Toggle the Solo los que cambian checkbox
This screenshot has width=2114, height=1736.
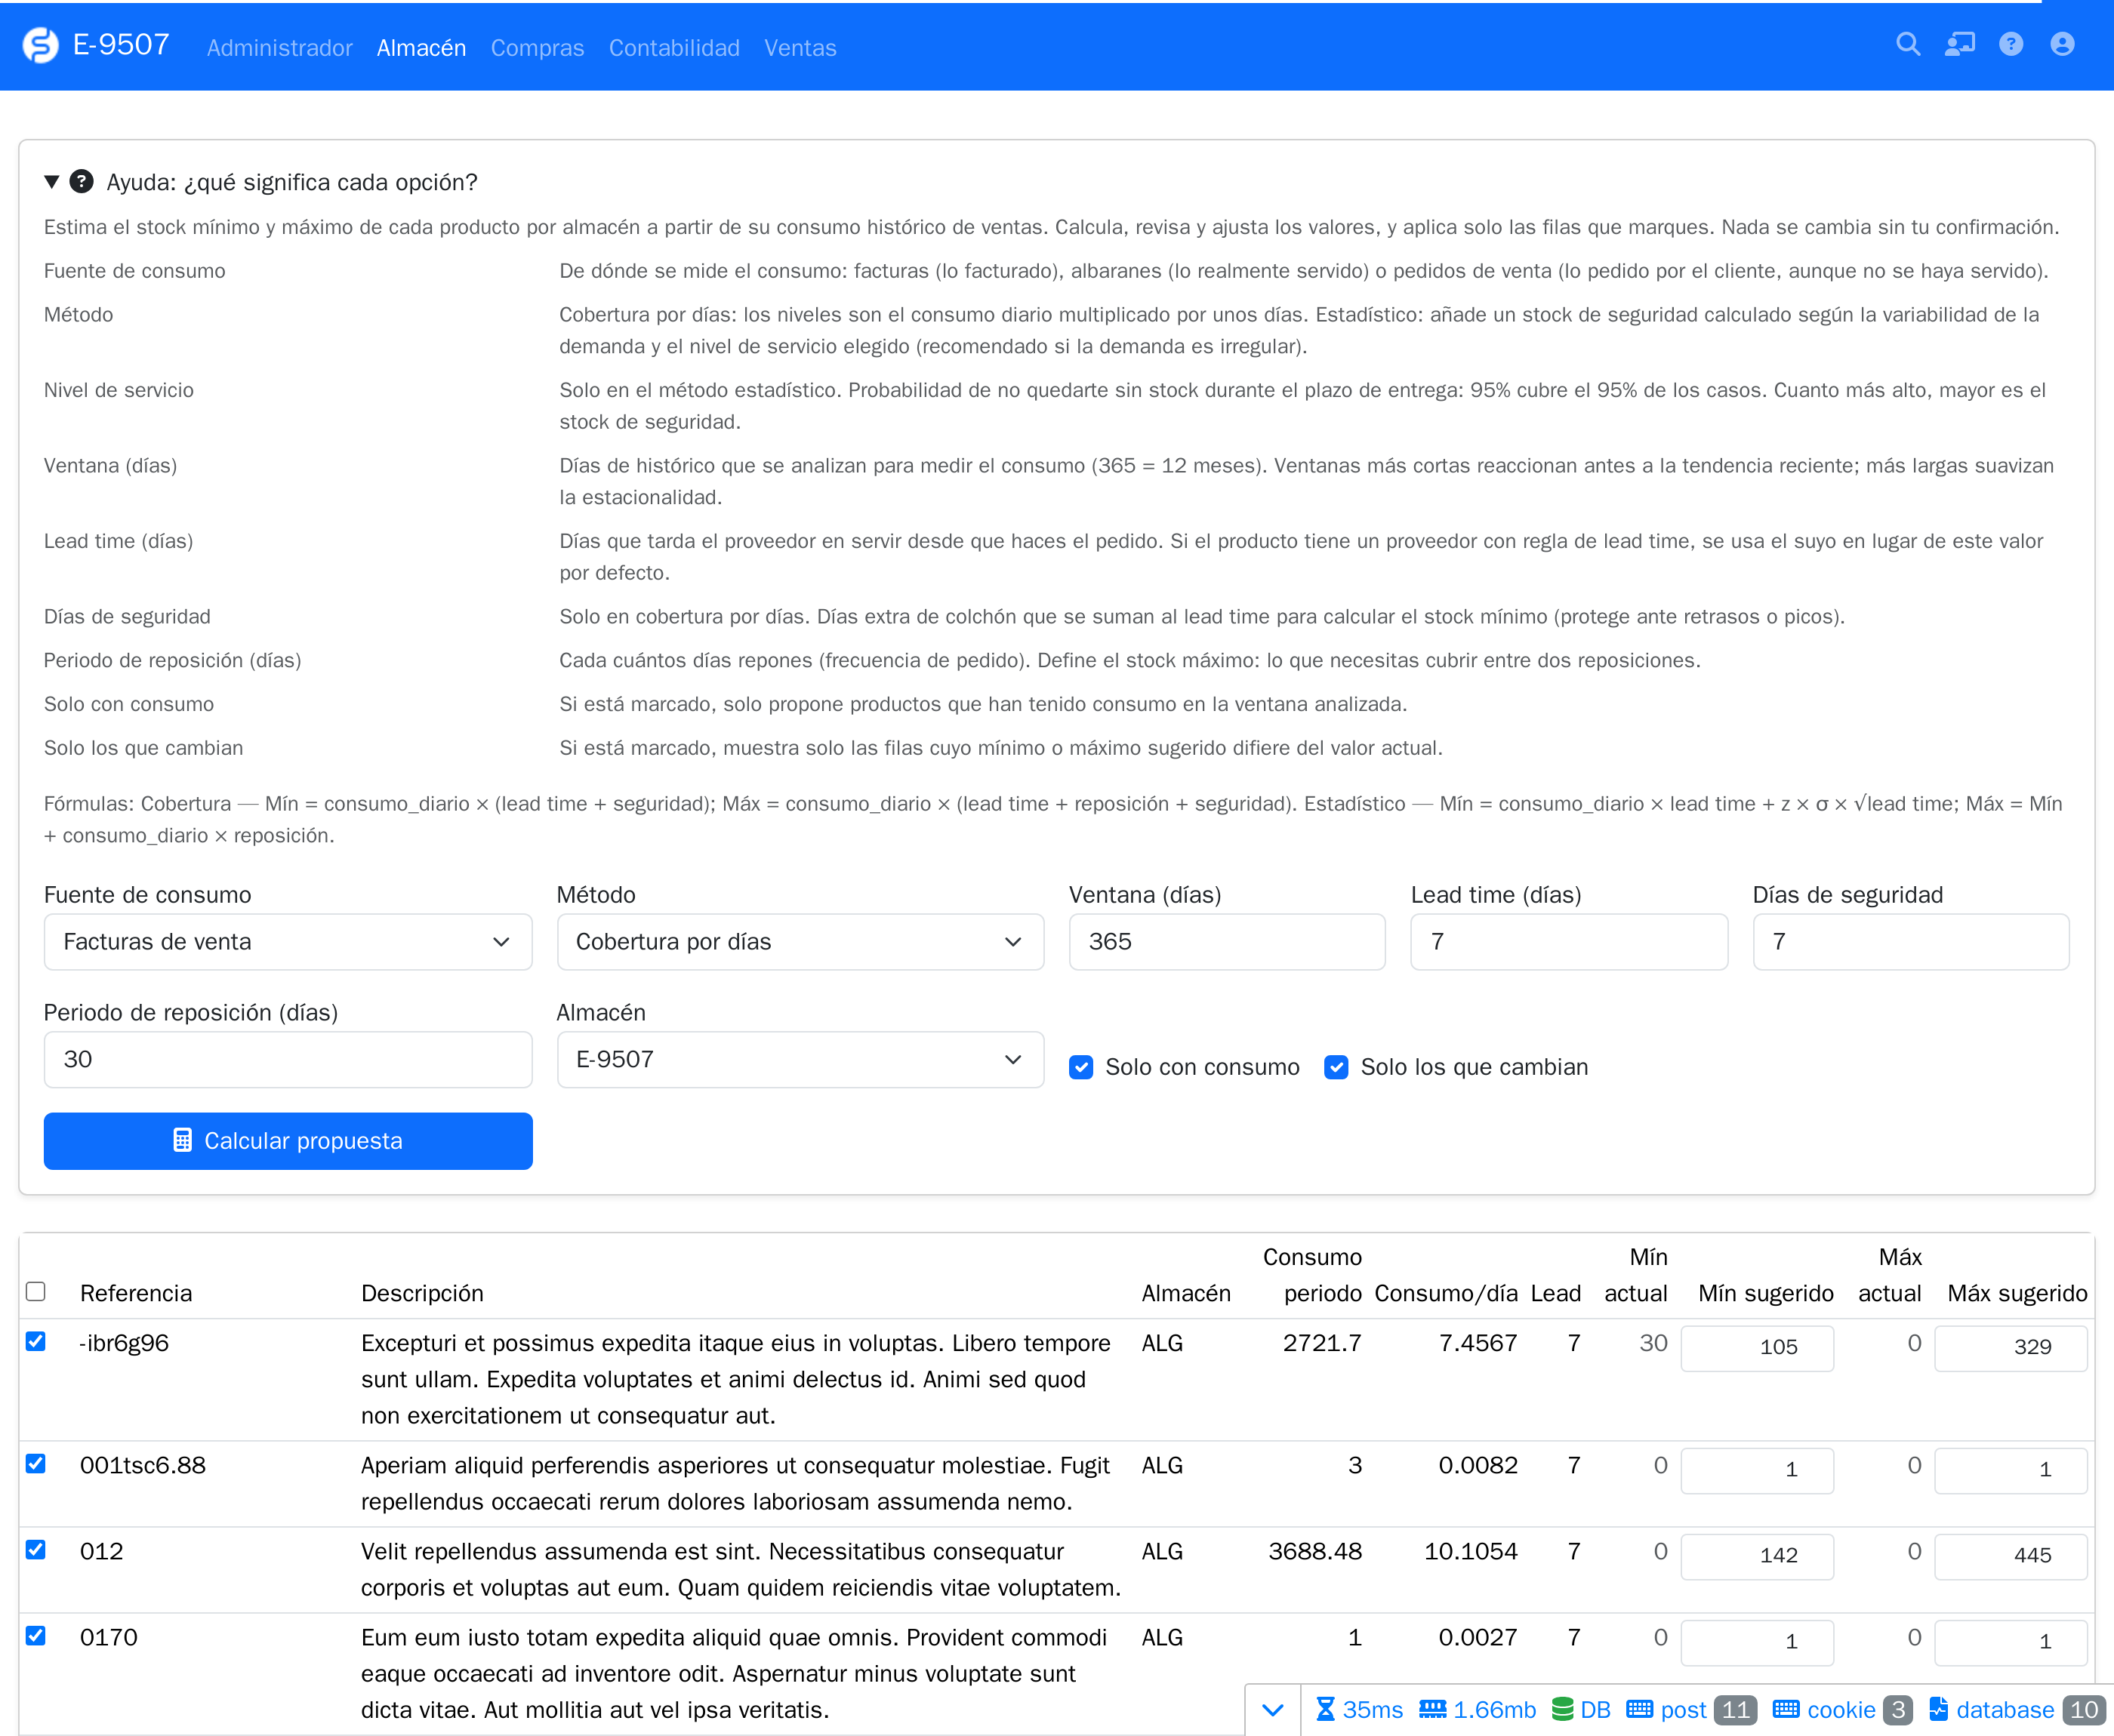(1336, 1067)
